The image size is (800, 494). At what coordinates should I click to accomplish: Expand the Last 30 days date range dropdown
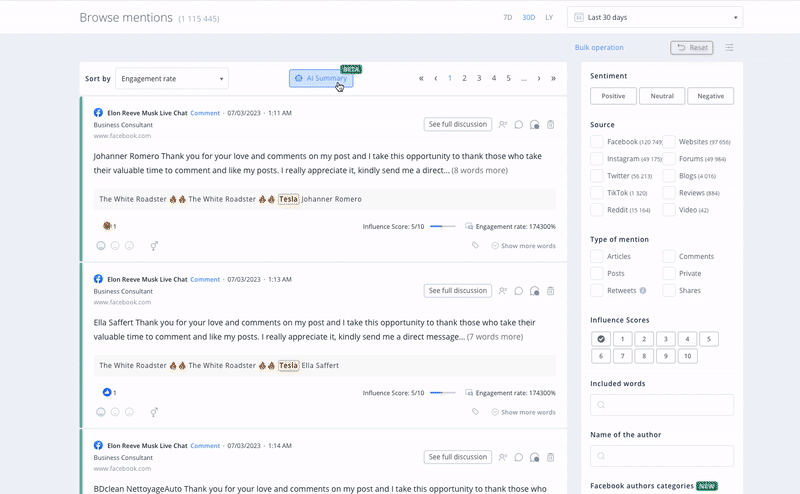(654, 17)
